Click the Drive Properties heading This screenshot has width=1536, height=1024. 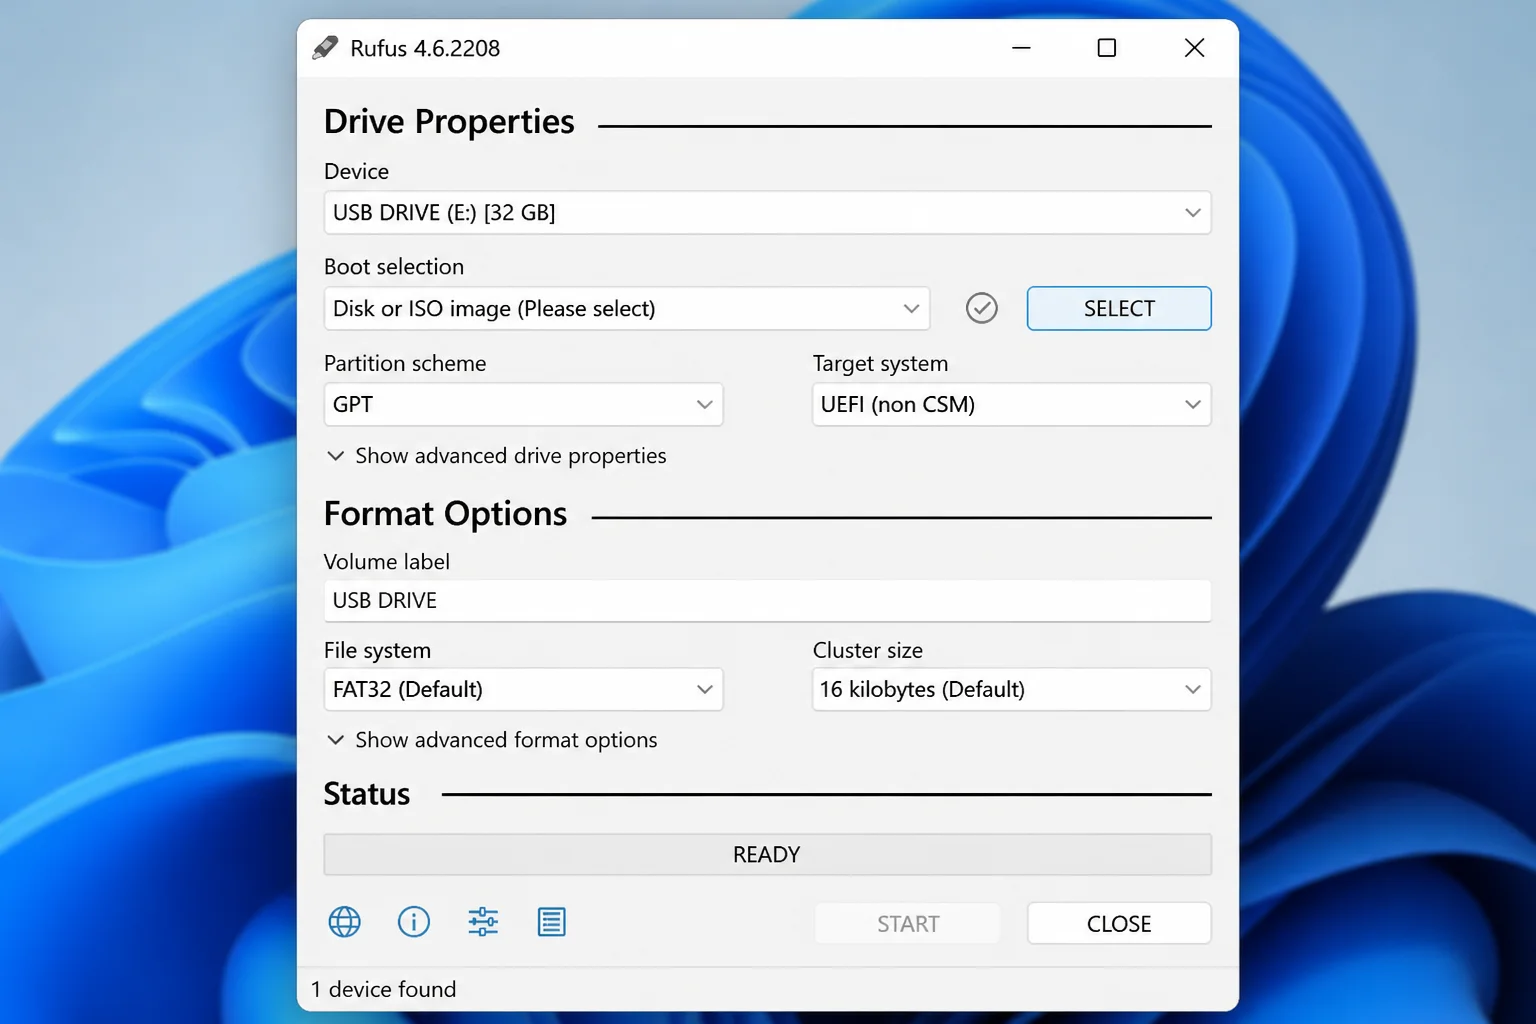click(x=449, y=122)
